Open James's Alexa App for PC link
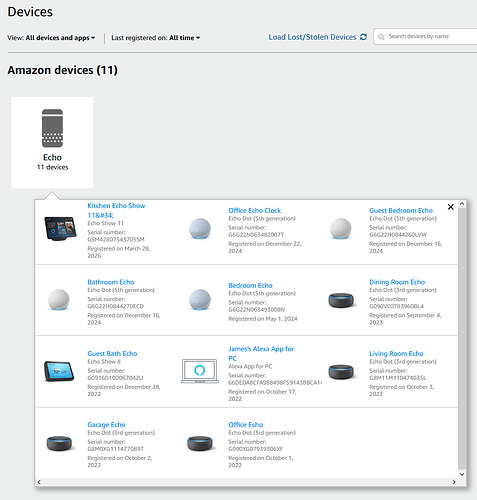 tap(261, 353)
